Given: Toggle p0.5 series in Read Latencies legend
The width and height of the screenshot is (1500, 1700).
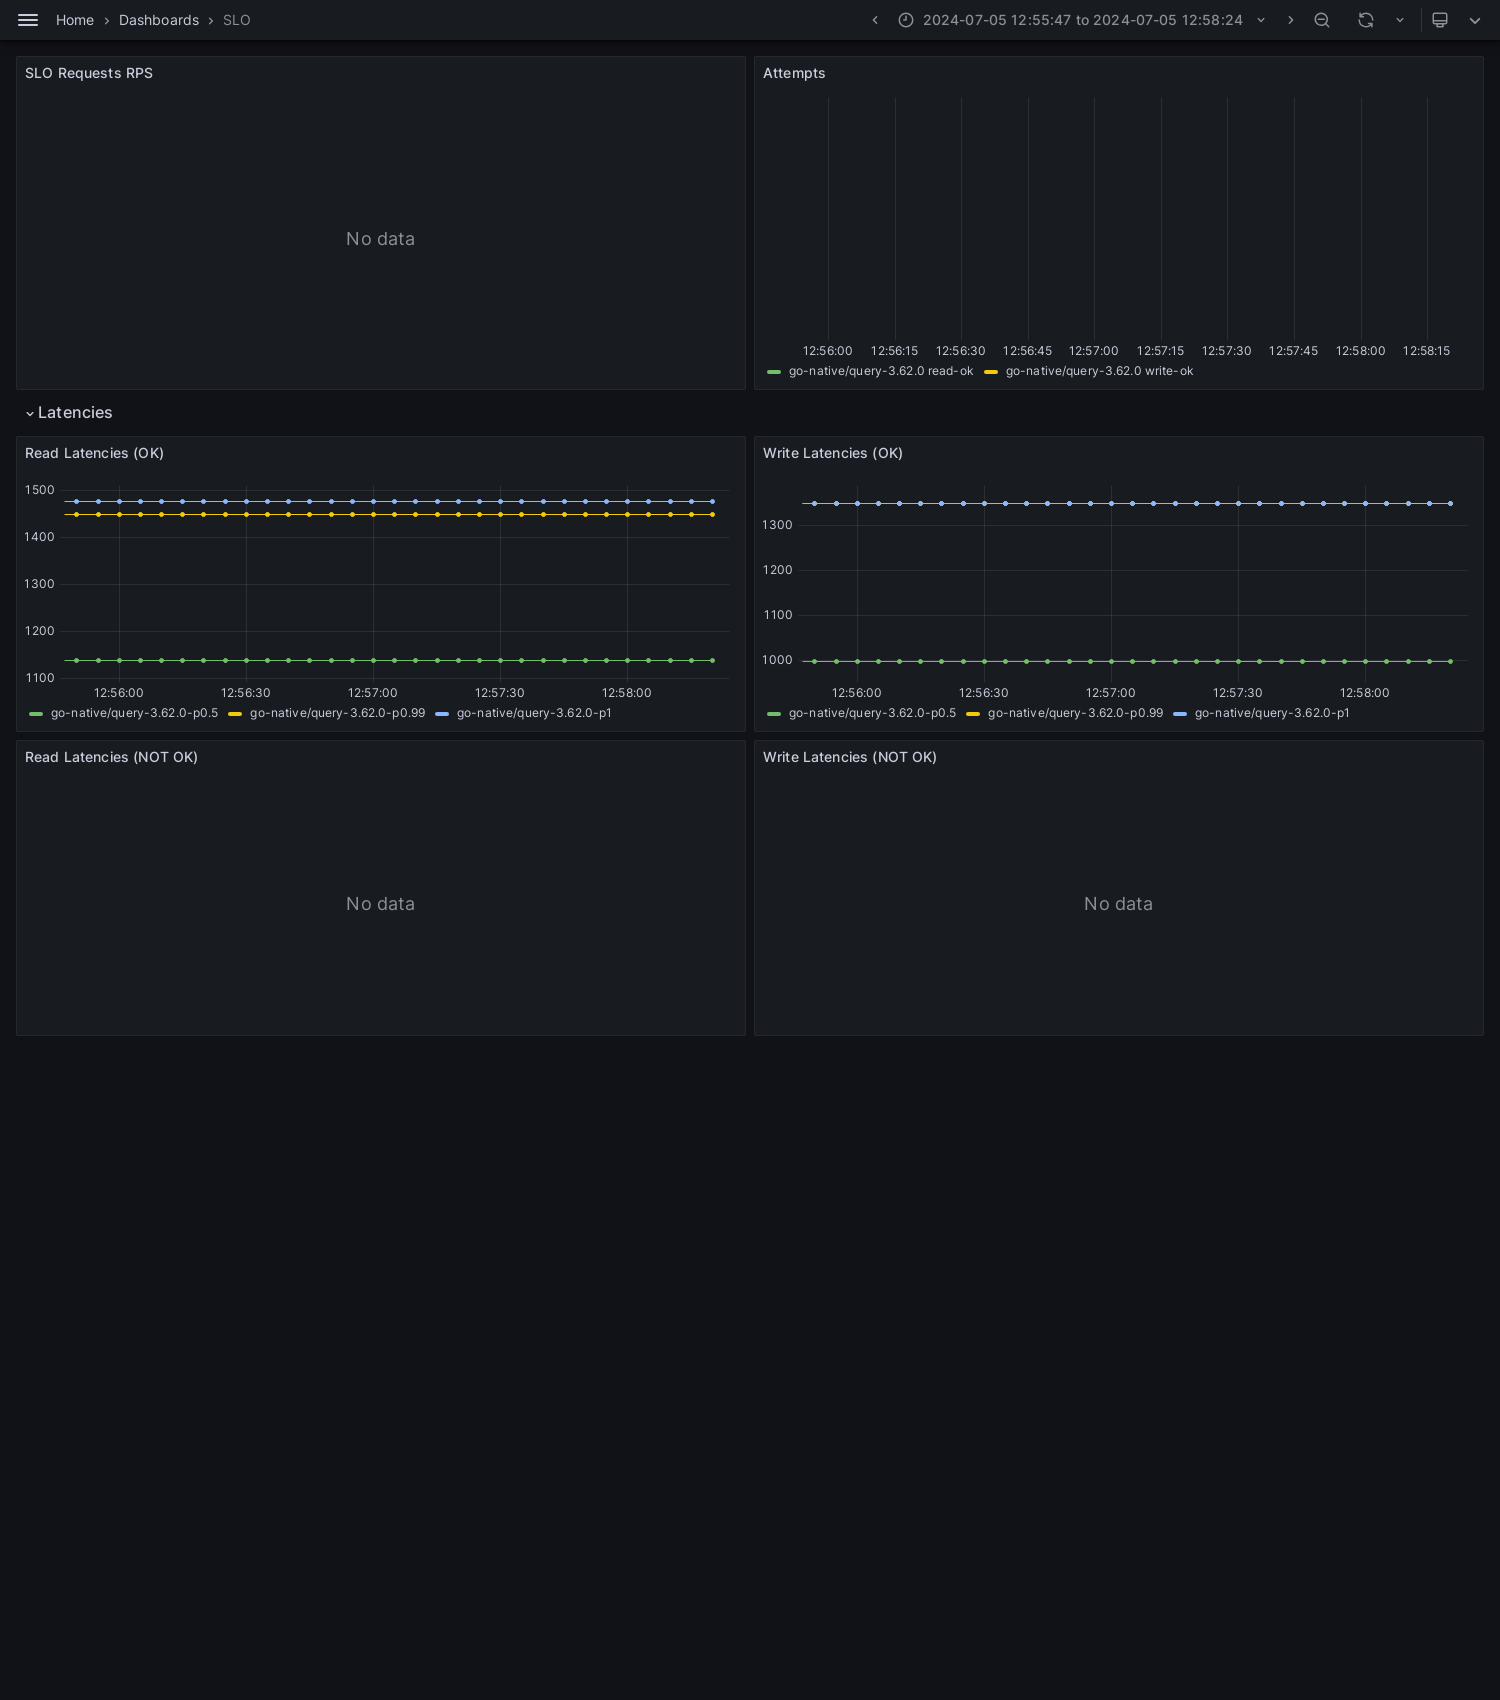Looking at the screenshot, I should [134, 713].
